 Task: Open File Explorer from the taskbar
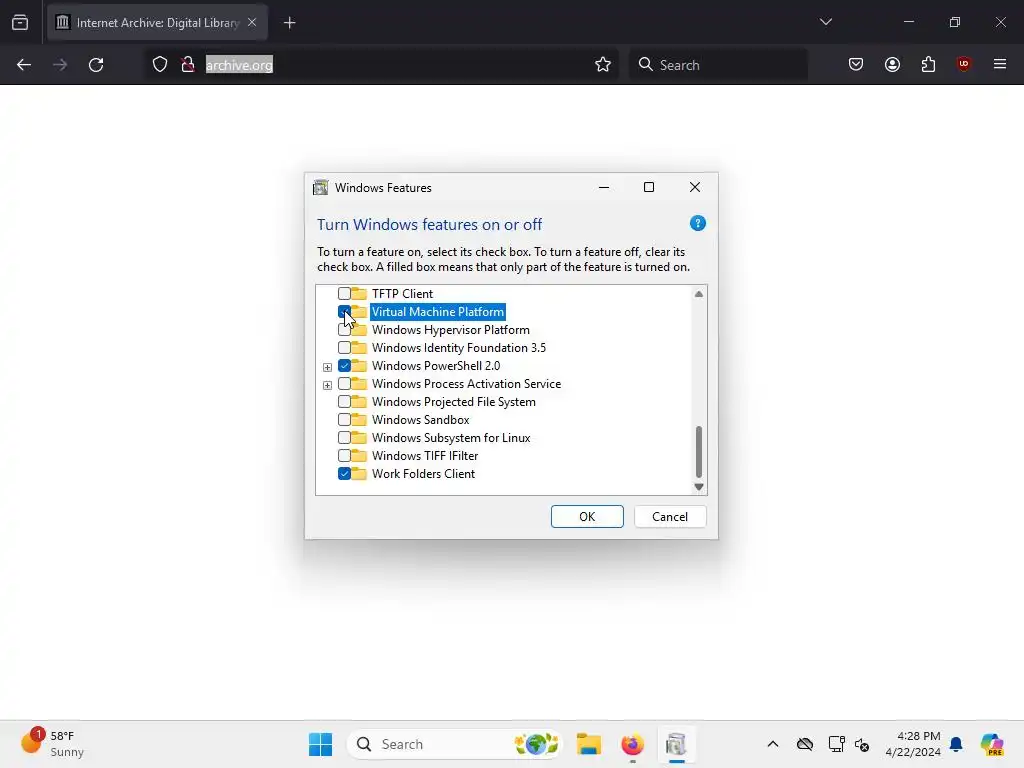589,744
